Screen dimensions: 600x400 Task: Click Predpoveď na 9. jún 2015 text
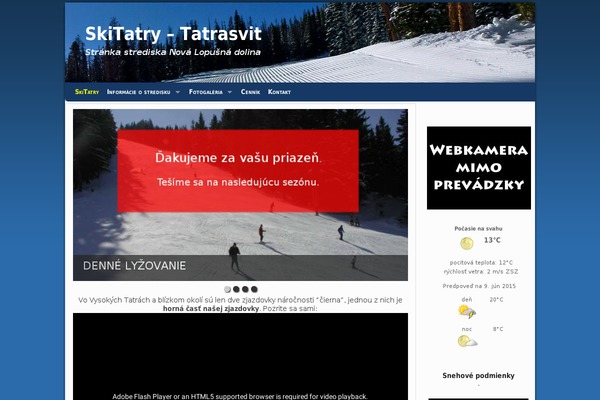tap(479, 286)
